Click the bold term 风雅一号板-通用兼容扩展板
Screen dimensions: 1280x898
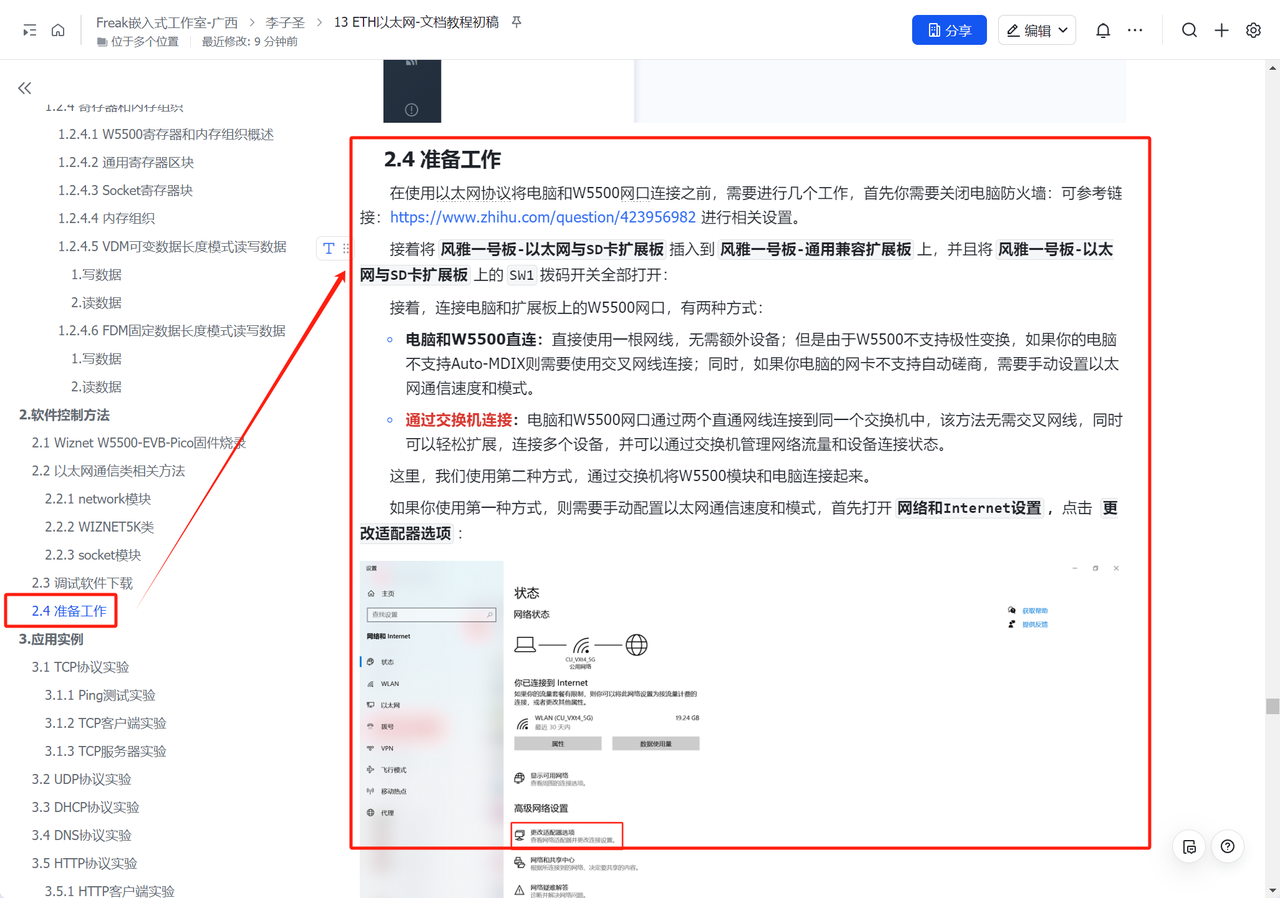816,249
